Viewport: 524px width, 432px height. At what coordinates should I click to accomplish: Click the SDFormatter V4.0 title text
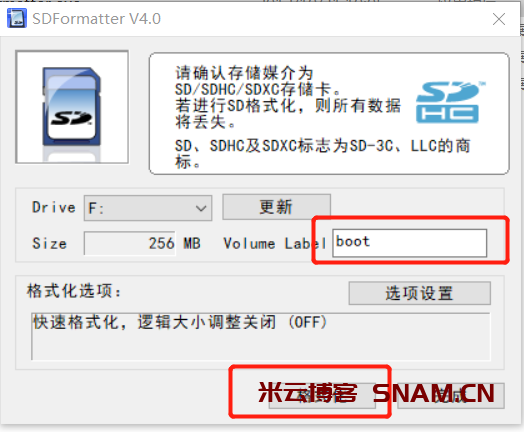[96, 19]
